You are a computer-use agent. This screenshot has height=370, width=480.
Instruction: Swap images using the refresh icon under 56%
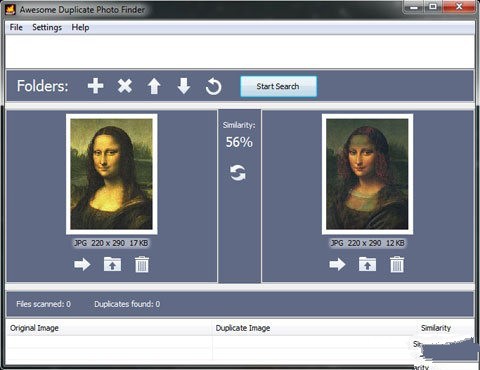click(x=238, y=173)
